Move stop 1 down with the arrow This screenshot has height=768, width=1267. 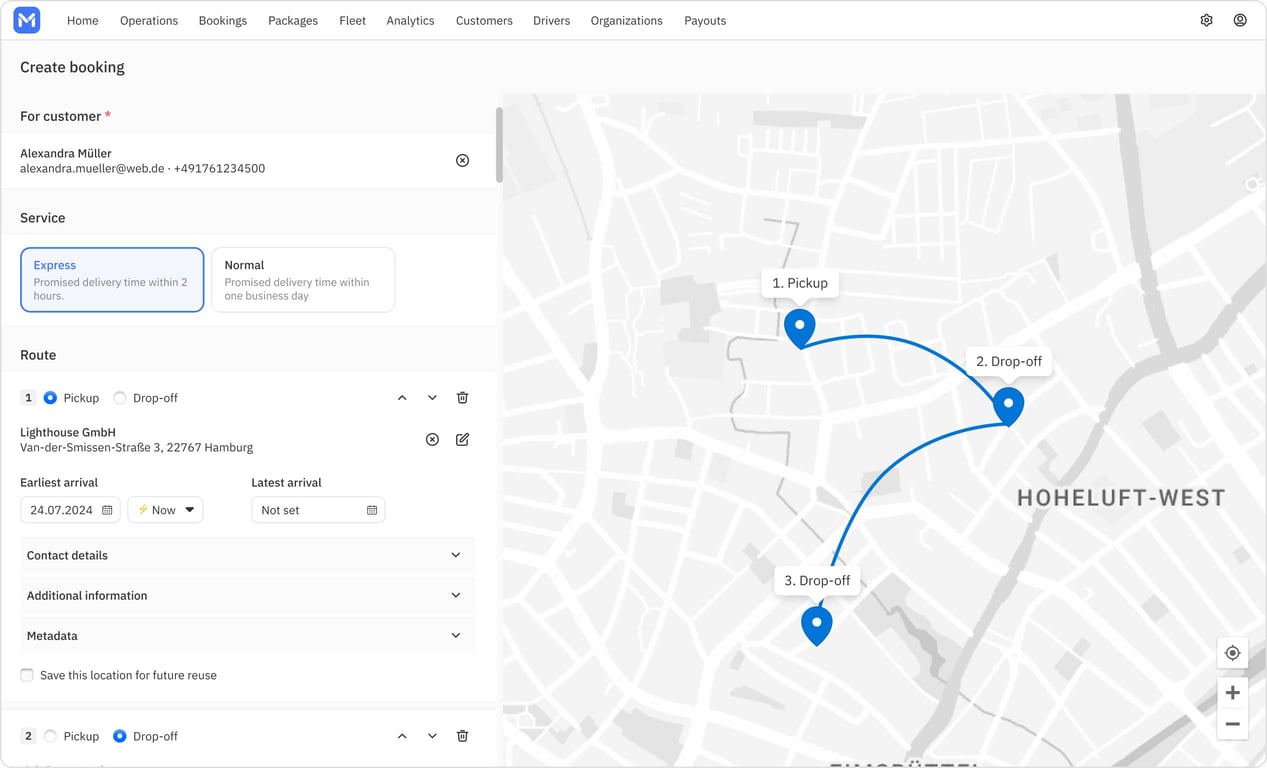click(x=432, y=398)
